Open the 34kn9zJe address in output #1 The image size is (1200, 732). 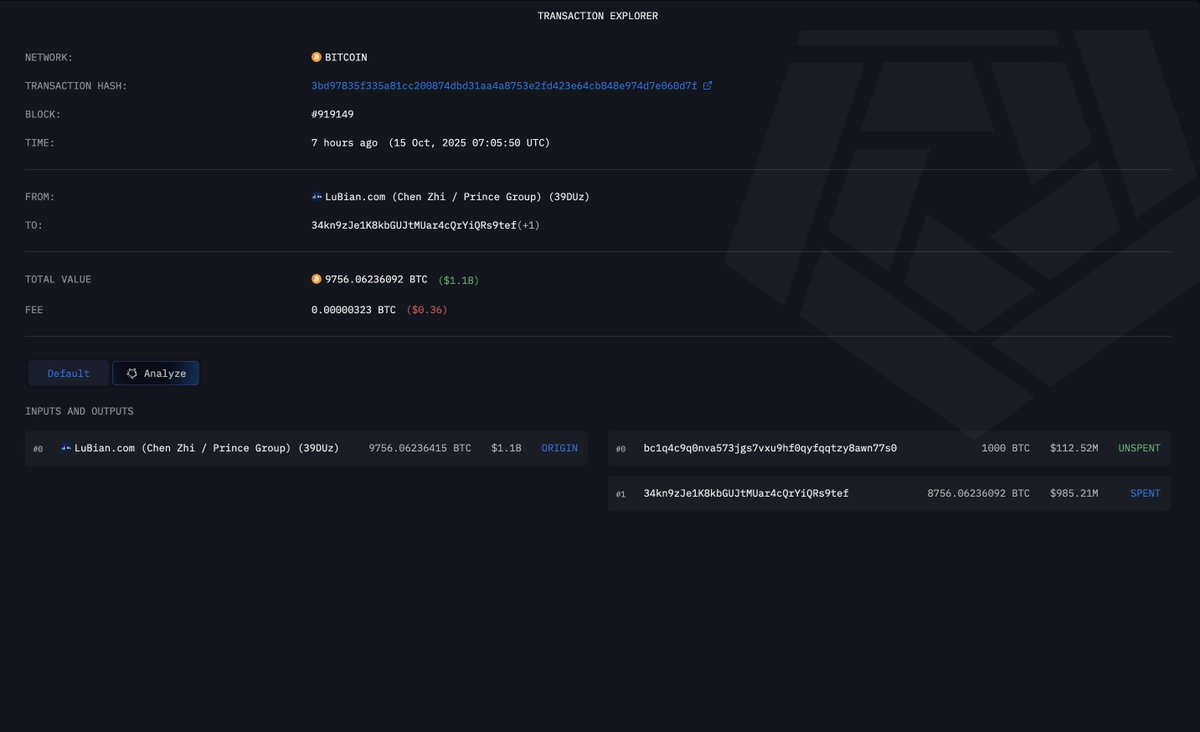[x=746, y=493]
